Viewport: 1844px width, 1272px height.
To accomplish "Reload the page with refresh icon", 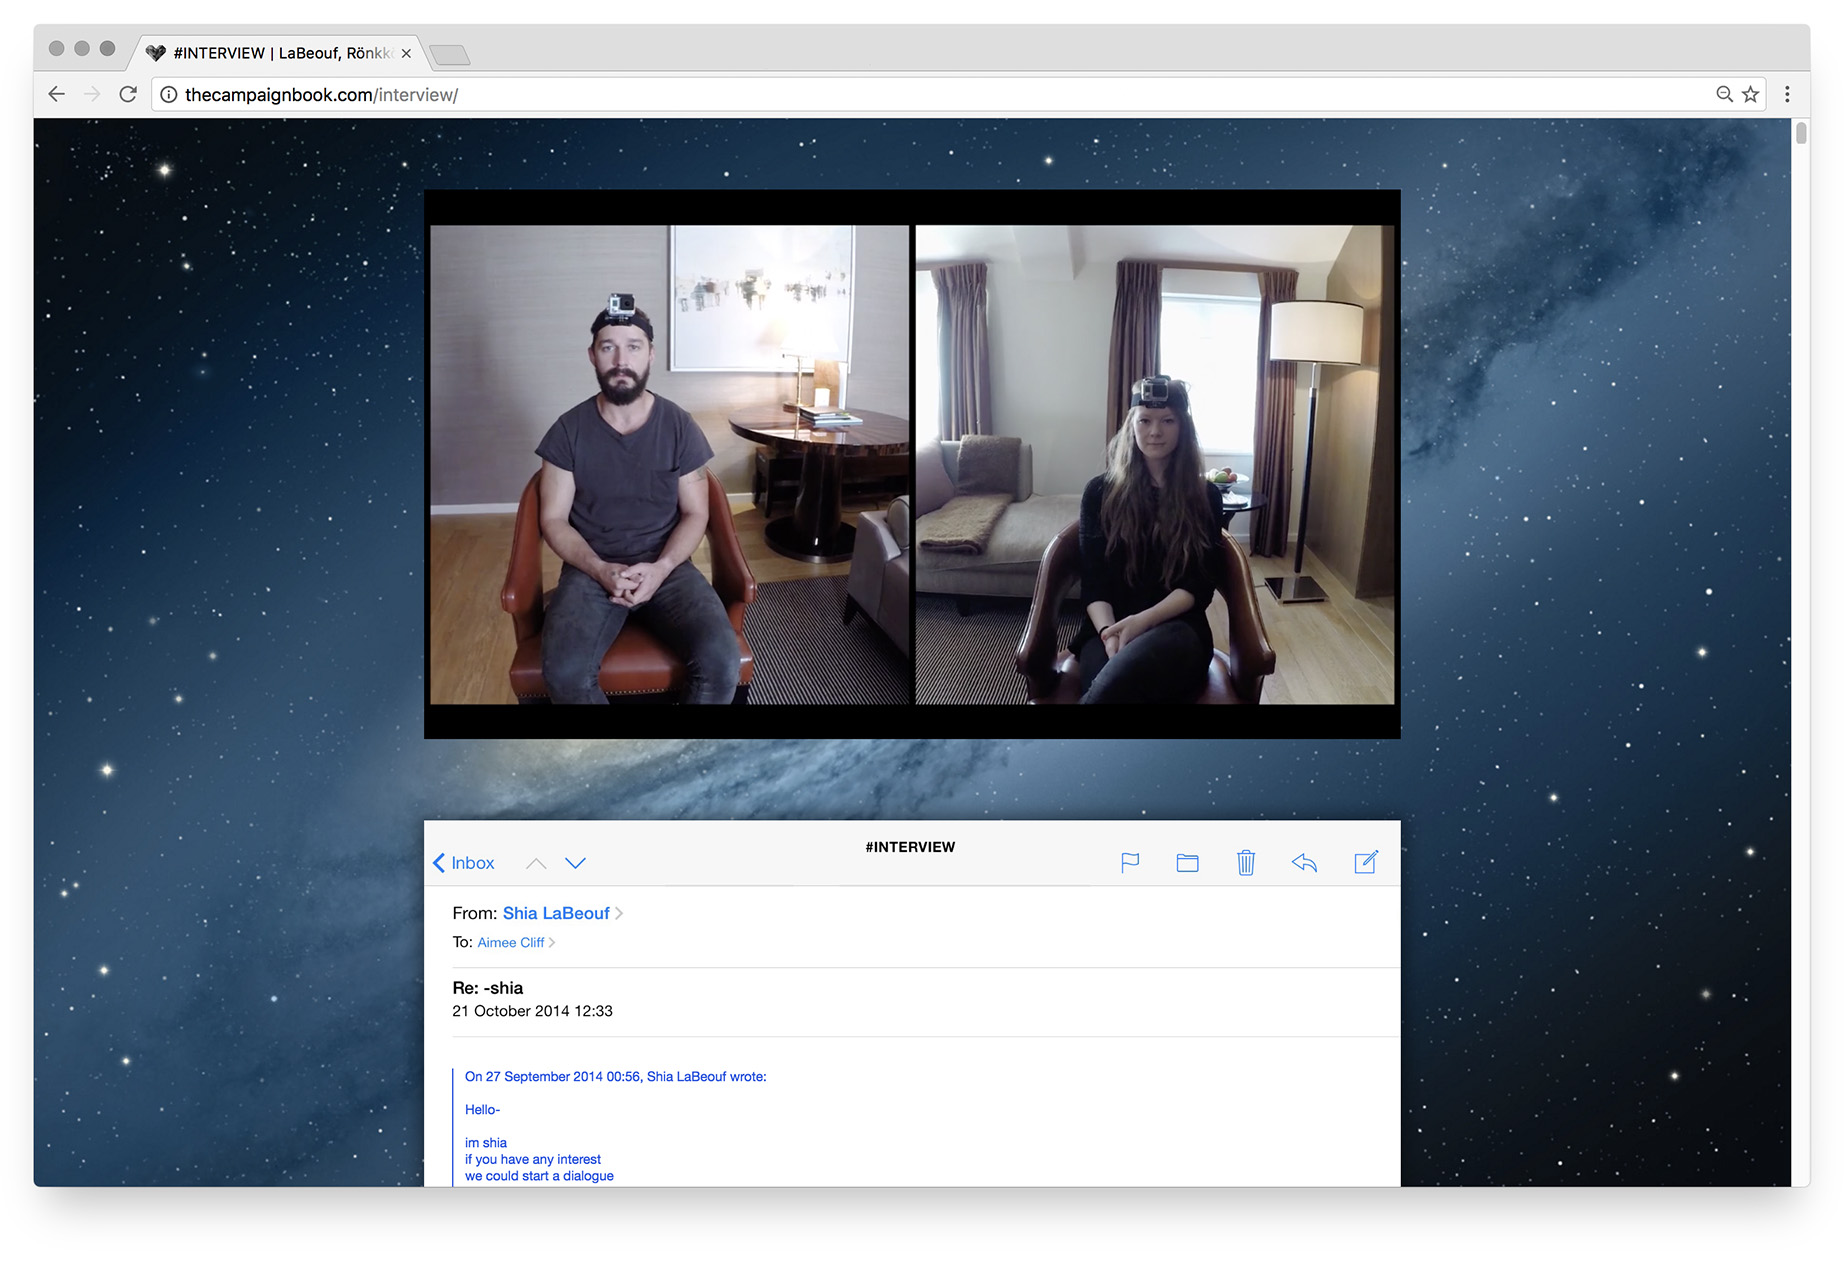I will 128,94.
